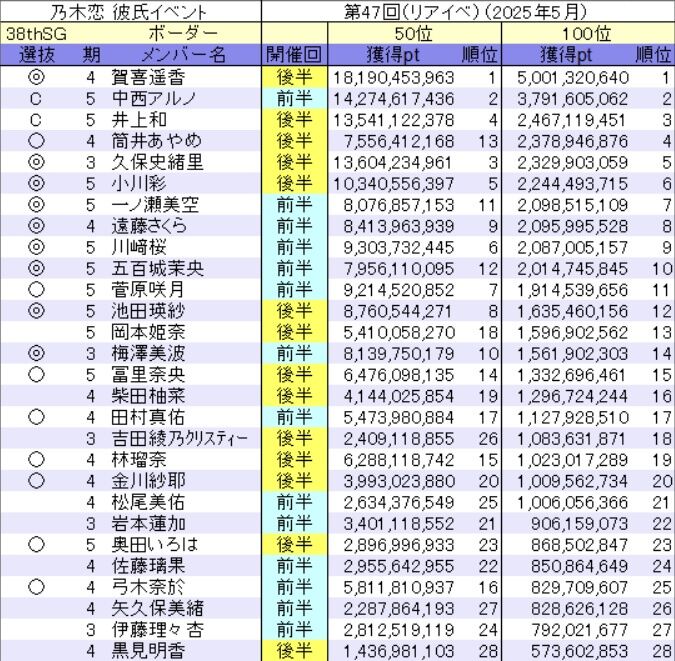
Task: Click the value 1,127,928,510
Action: pos(573,418)
